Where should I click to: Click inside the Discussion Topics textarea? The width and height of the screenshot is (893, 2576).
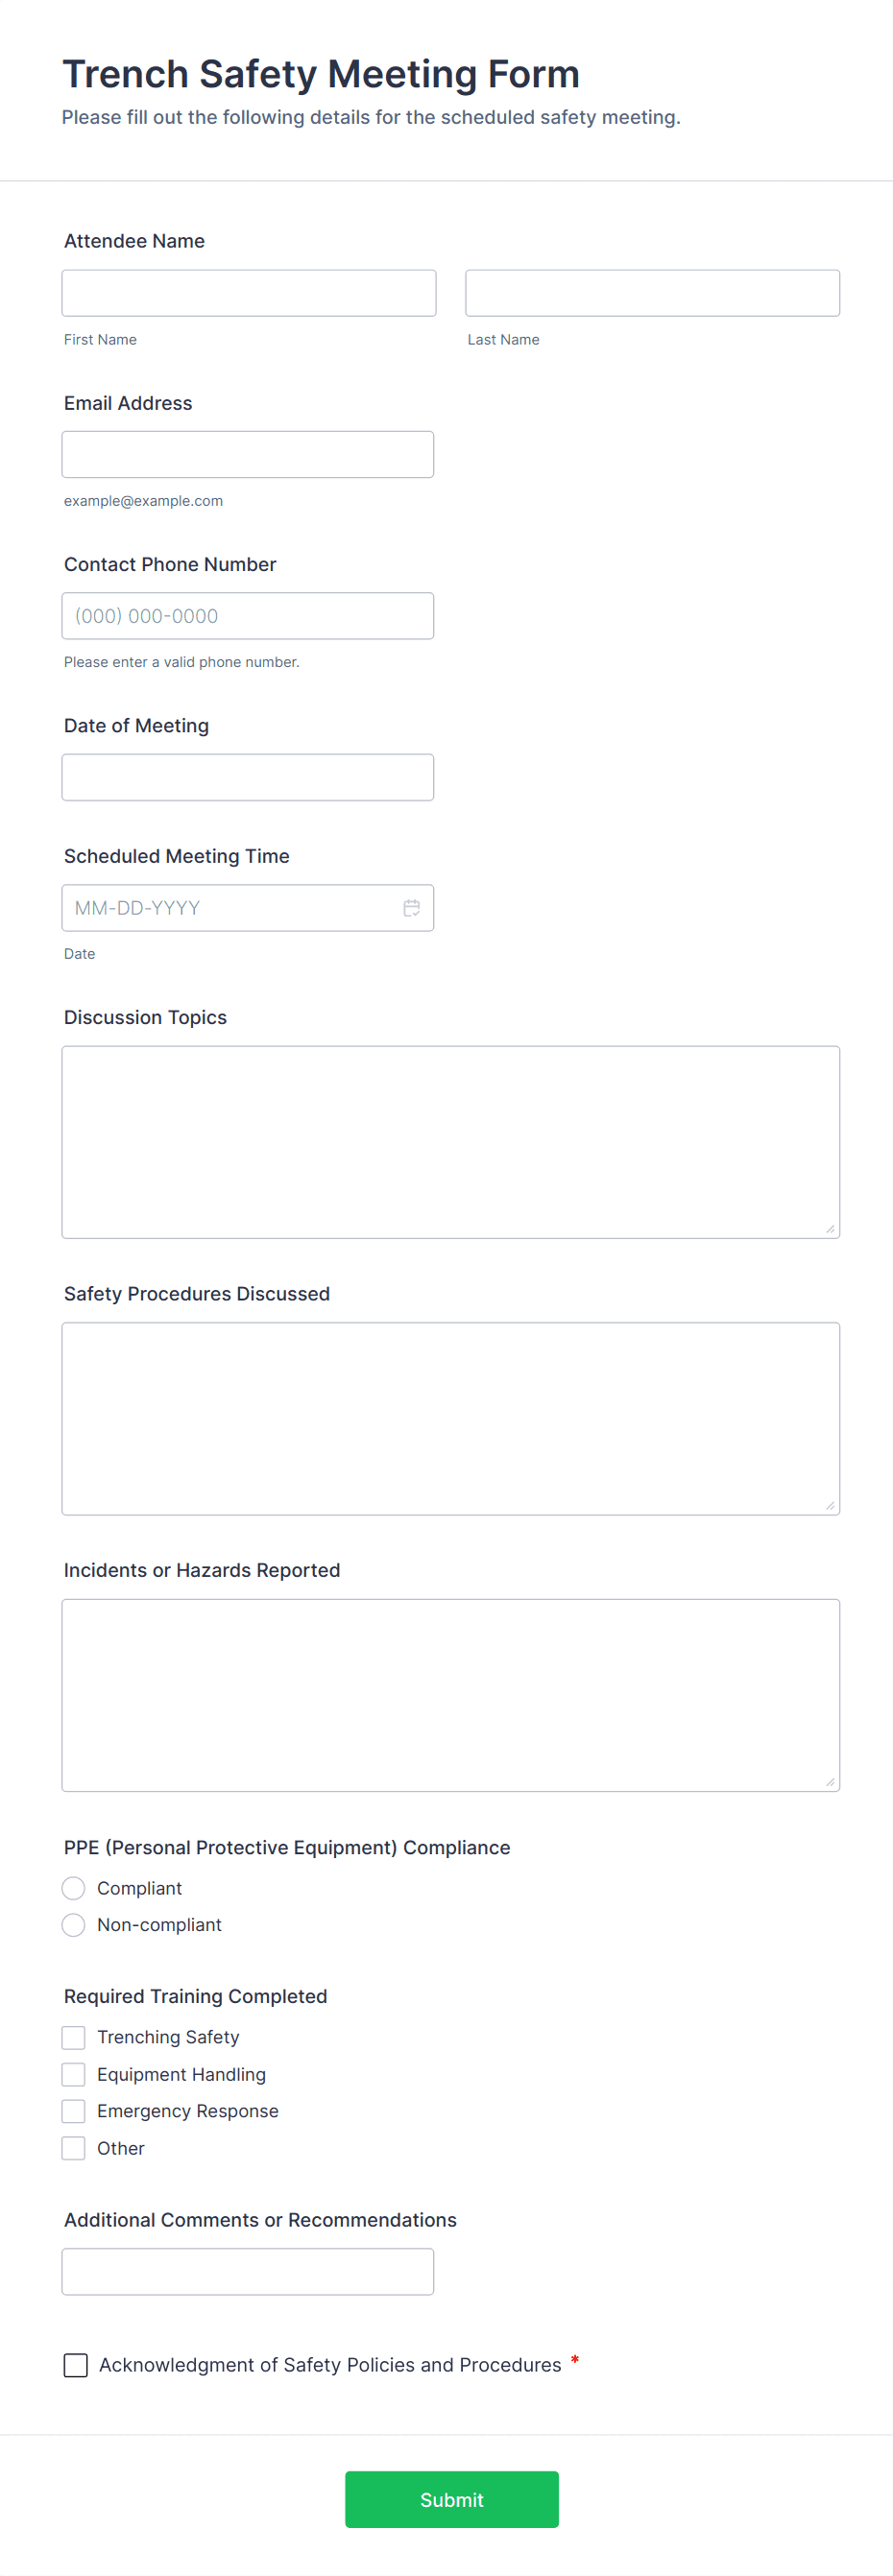click(450, 1142)
